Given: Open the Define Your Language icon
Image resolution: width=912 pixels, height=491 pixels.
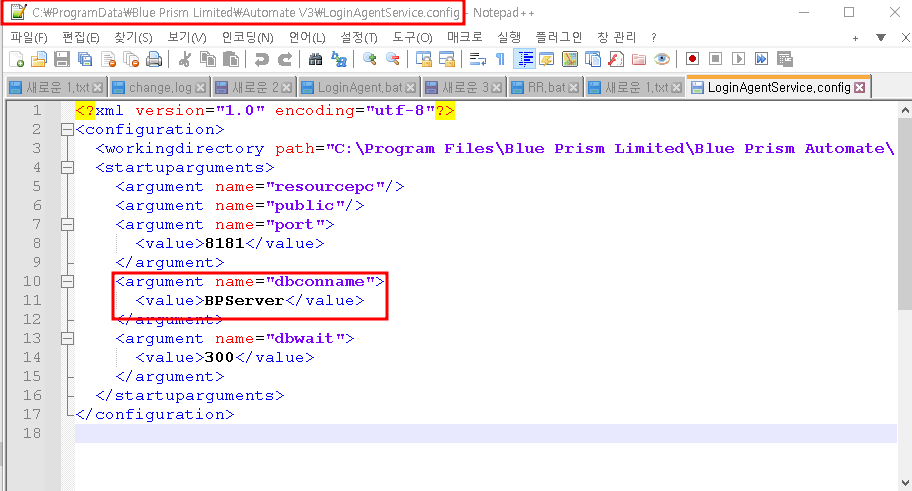Looking at the screenshot, I should [x=547, y=59].
